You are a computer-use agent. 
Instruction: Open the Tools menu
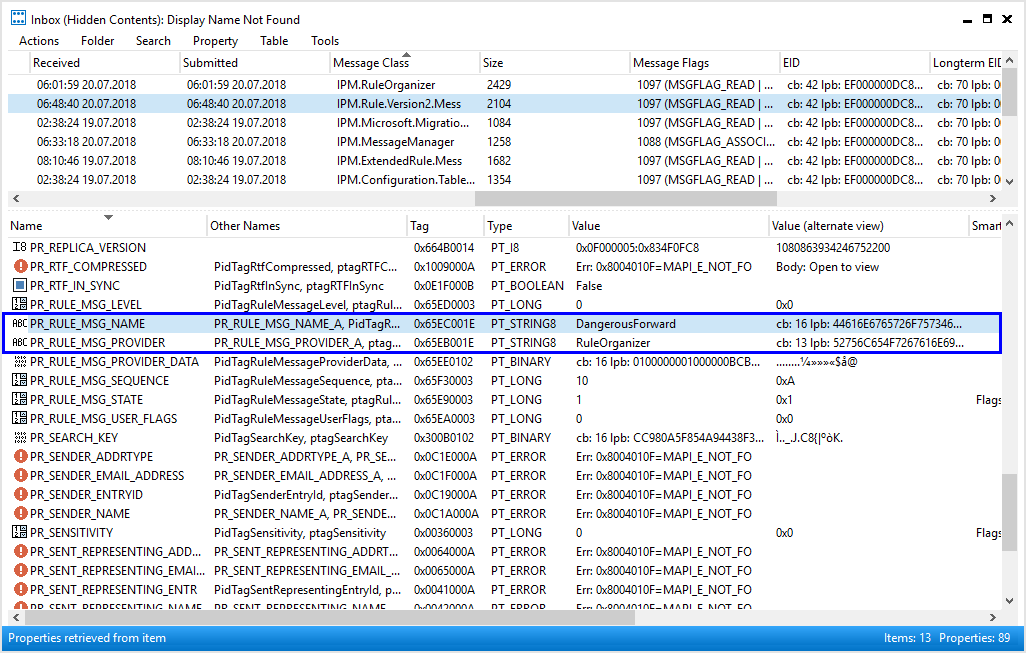tap(325, 41)
